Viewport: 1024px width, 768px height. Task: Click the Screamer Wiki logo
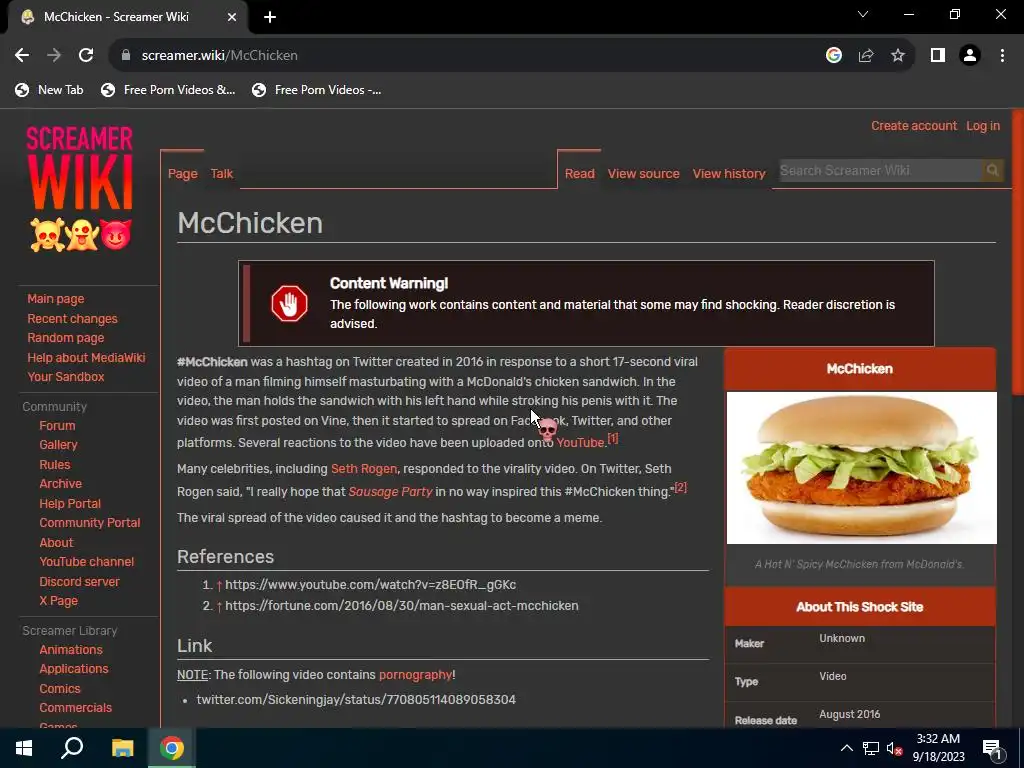pyautogui.click(x=80, y=188)
